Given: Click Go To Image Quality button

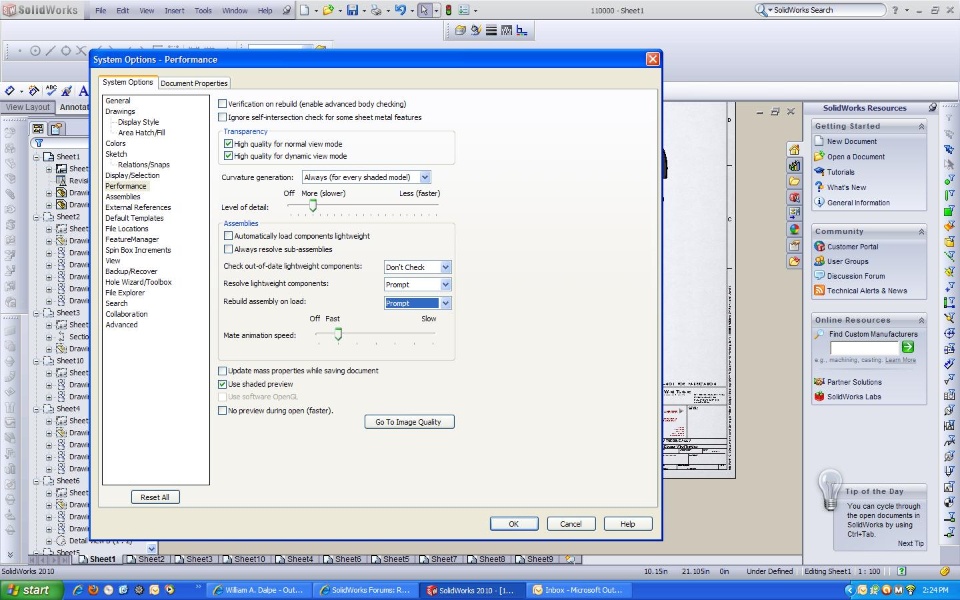Looking at the screenshot, I should point(409,422).
